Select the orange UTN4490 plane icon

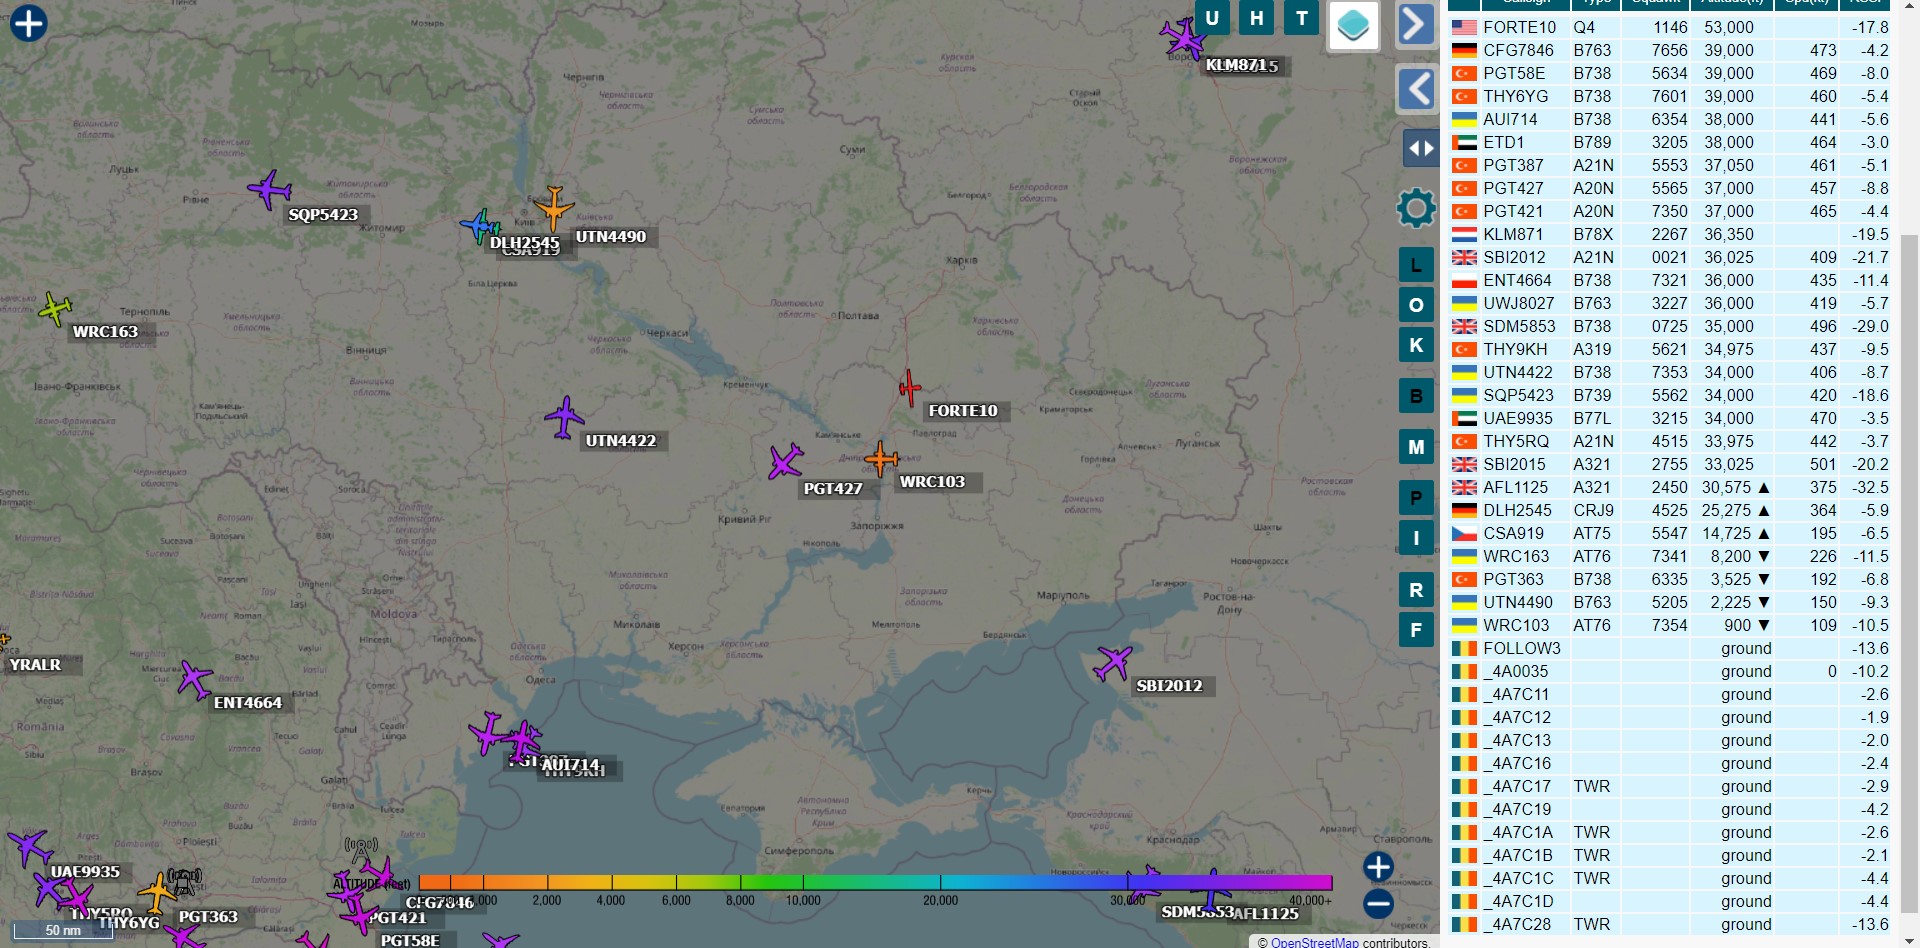[553, 208]
